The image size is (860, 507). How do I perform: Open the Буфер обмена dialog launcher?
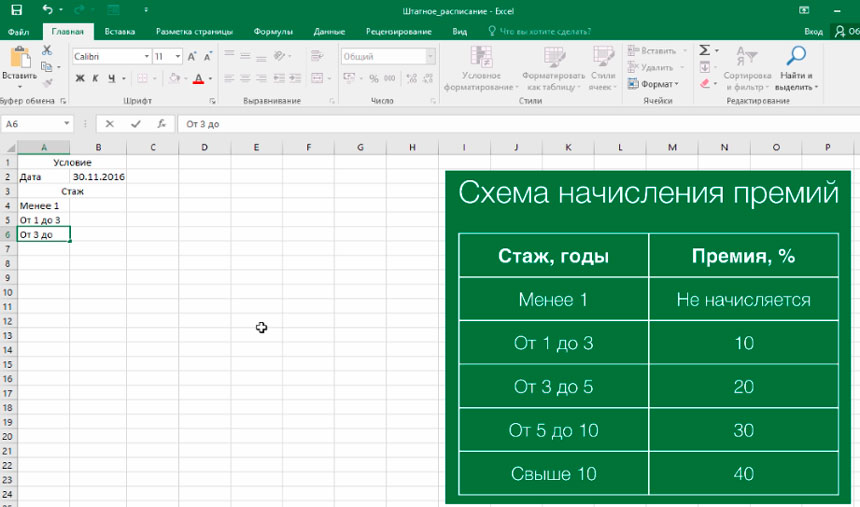63,101
